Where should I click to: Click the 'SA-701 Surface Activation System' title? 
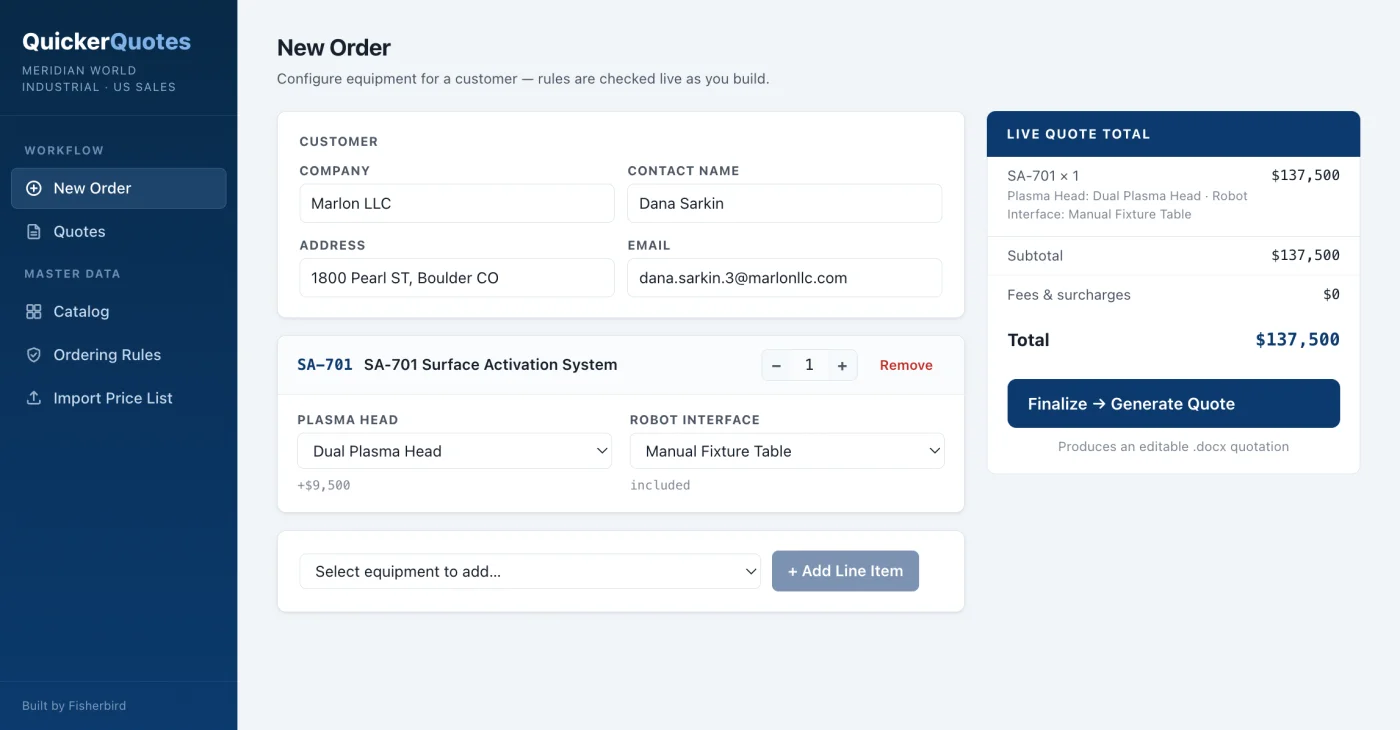click(490, 365)
